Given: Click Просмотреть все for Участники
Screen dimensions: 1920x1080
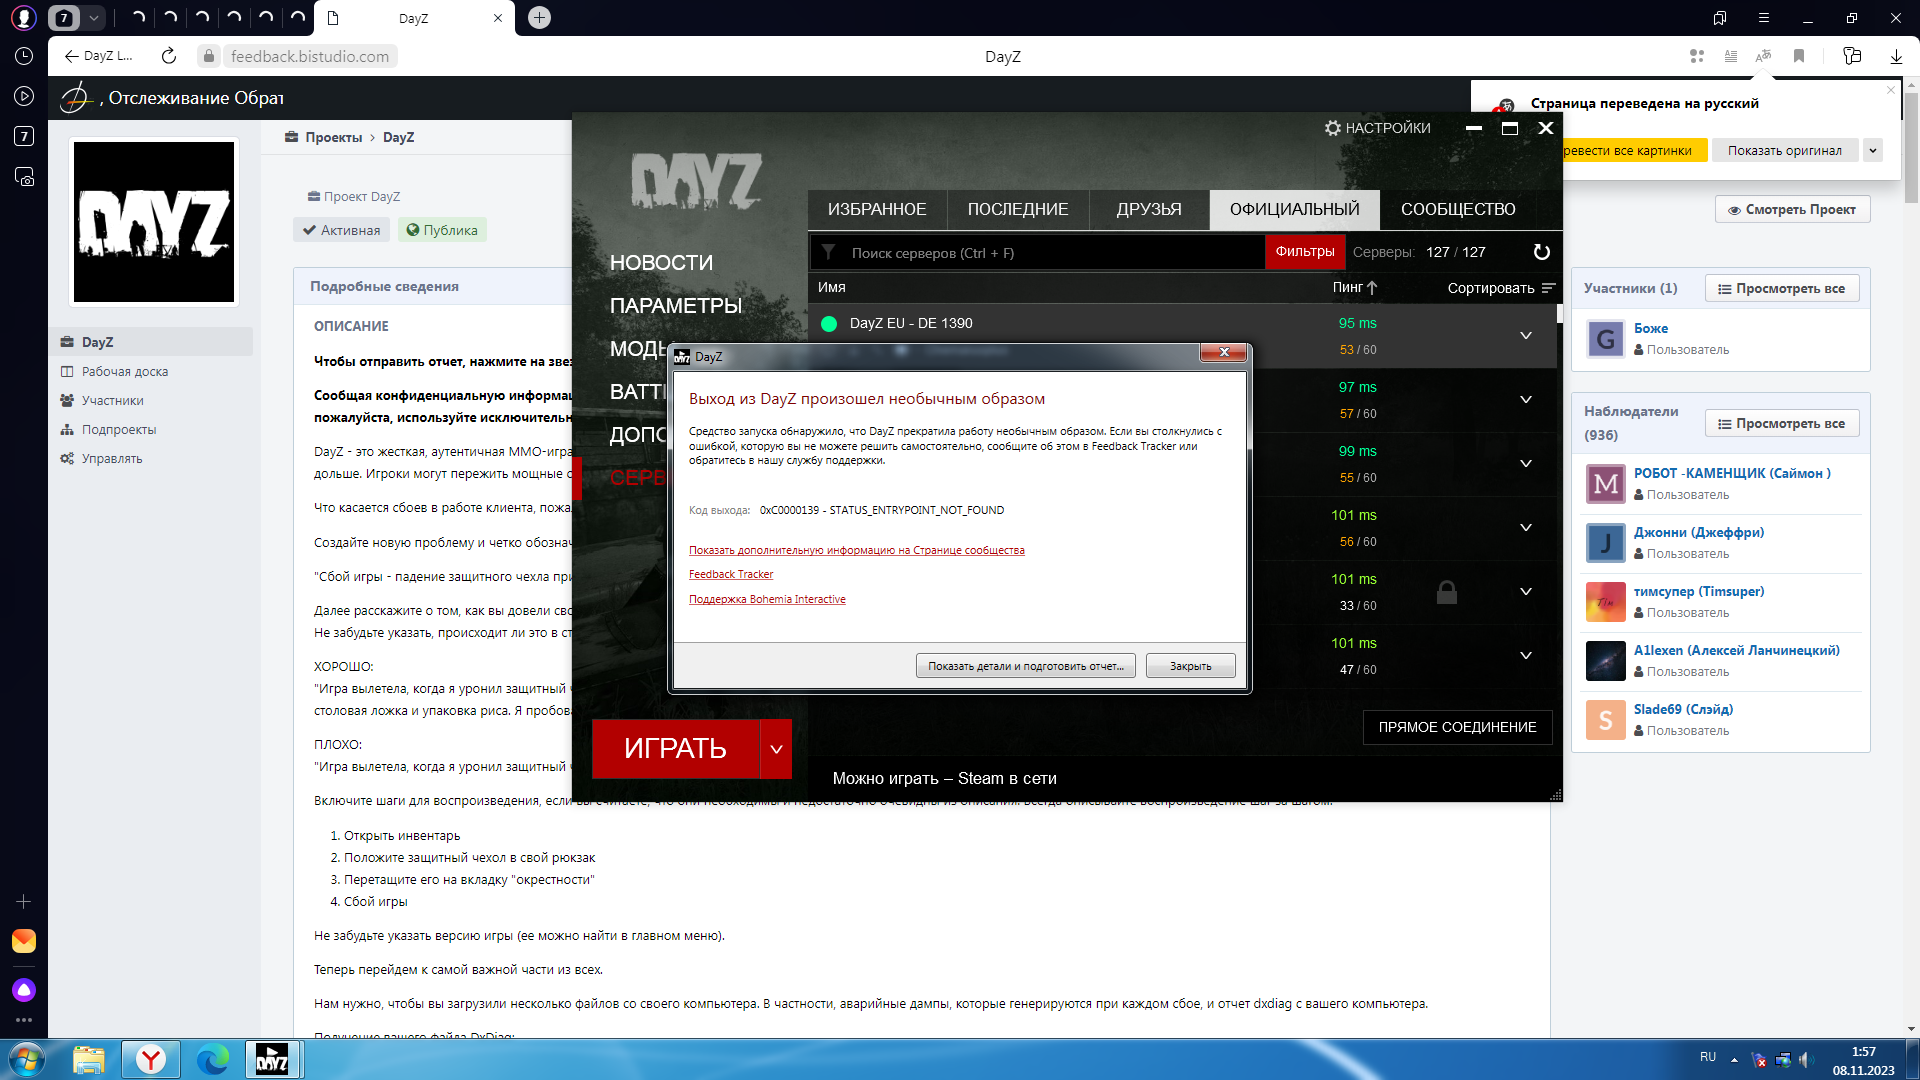Looking at the screenshot, I should (x=1782, y=289).
